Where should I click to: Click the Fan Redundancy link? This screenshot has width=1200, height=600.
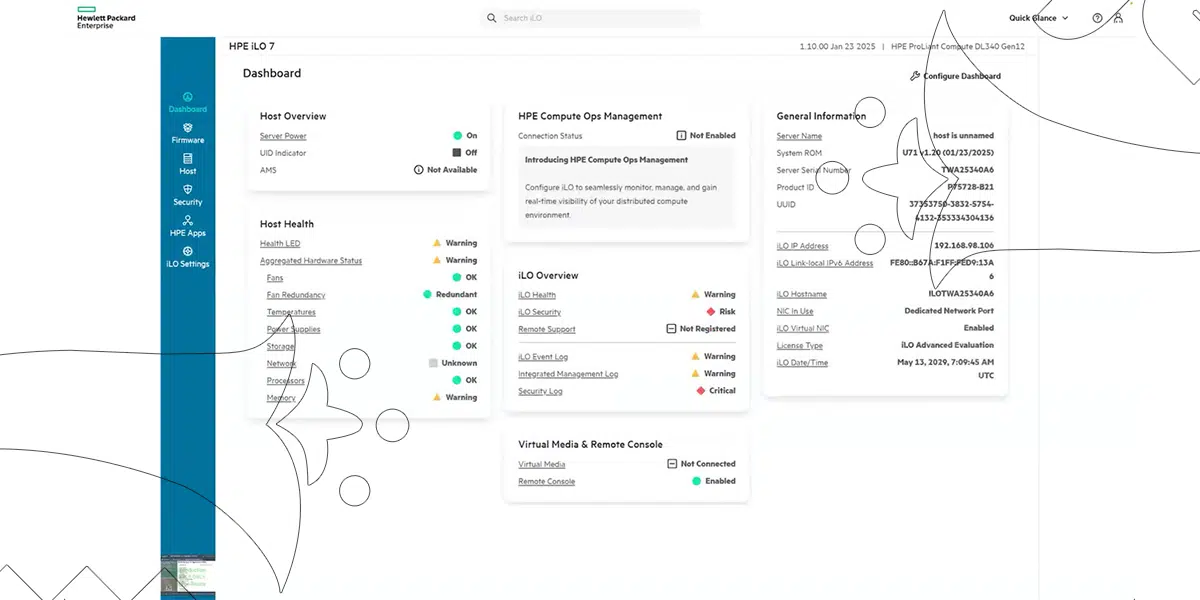point(295,295)
